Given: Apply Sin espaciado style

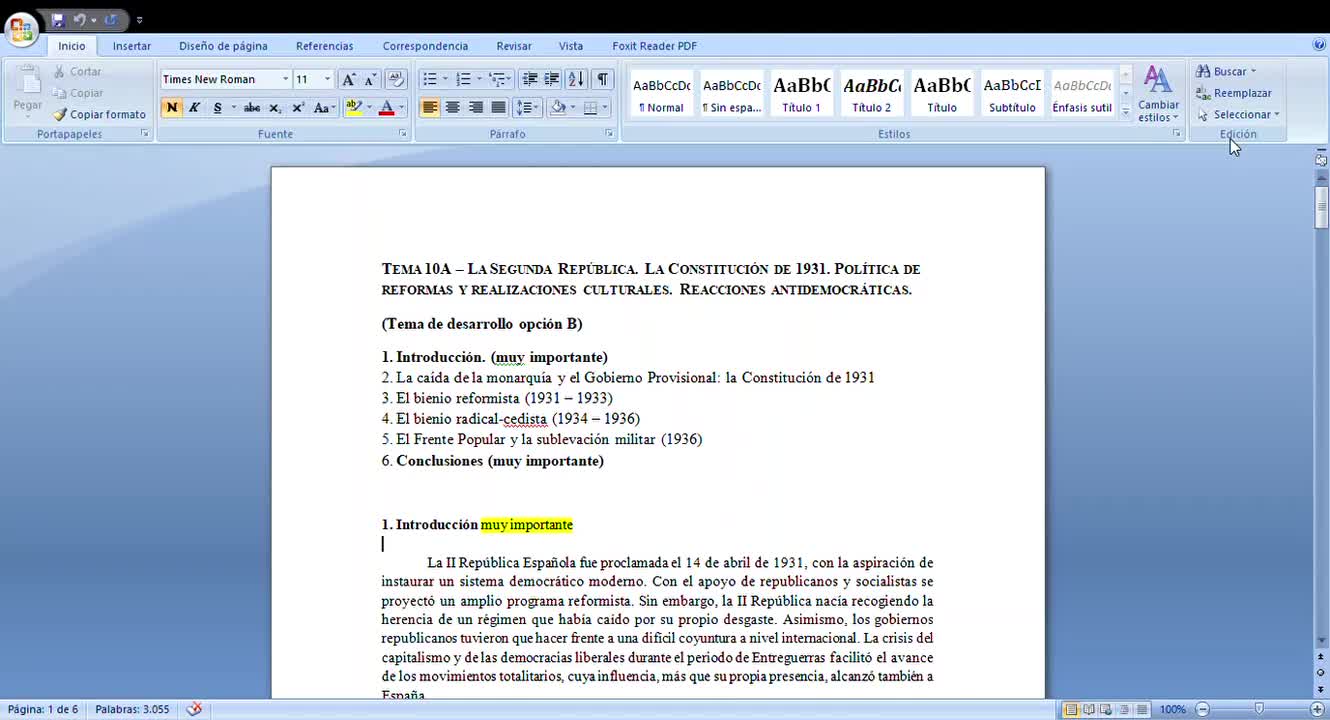Looking at the screenshot, I should pyautogui.click(x=731, y=93).
